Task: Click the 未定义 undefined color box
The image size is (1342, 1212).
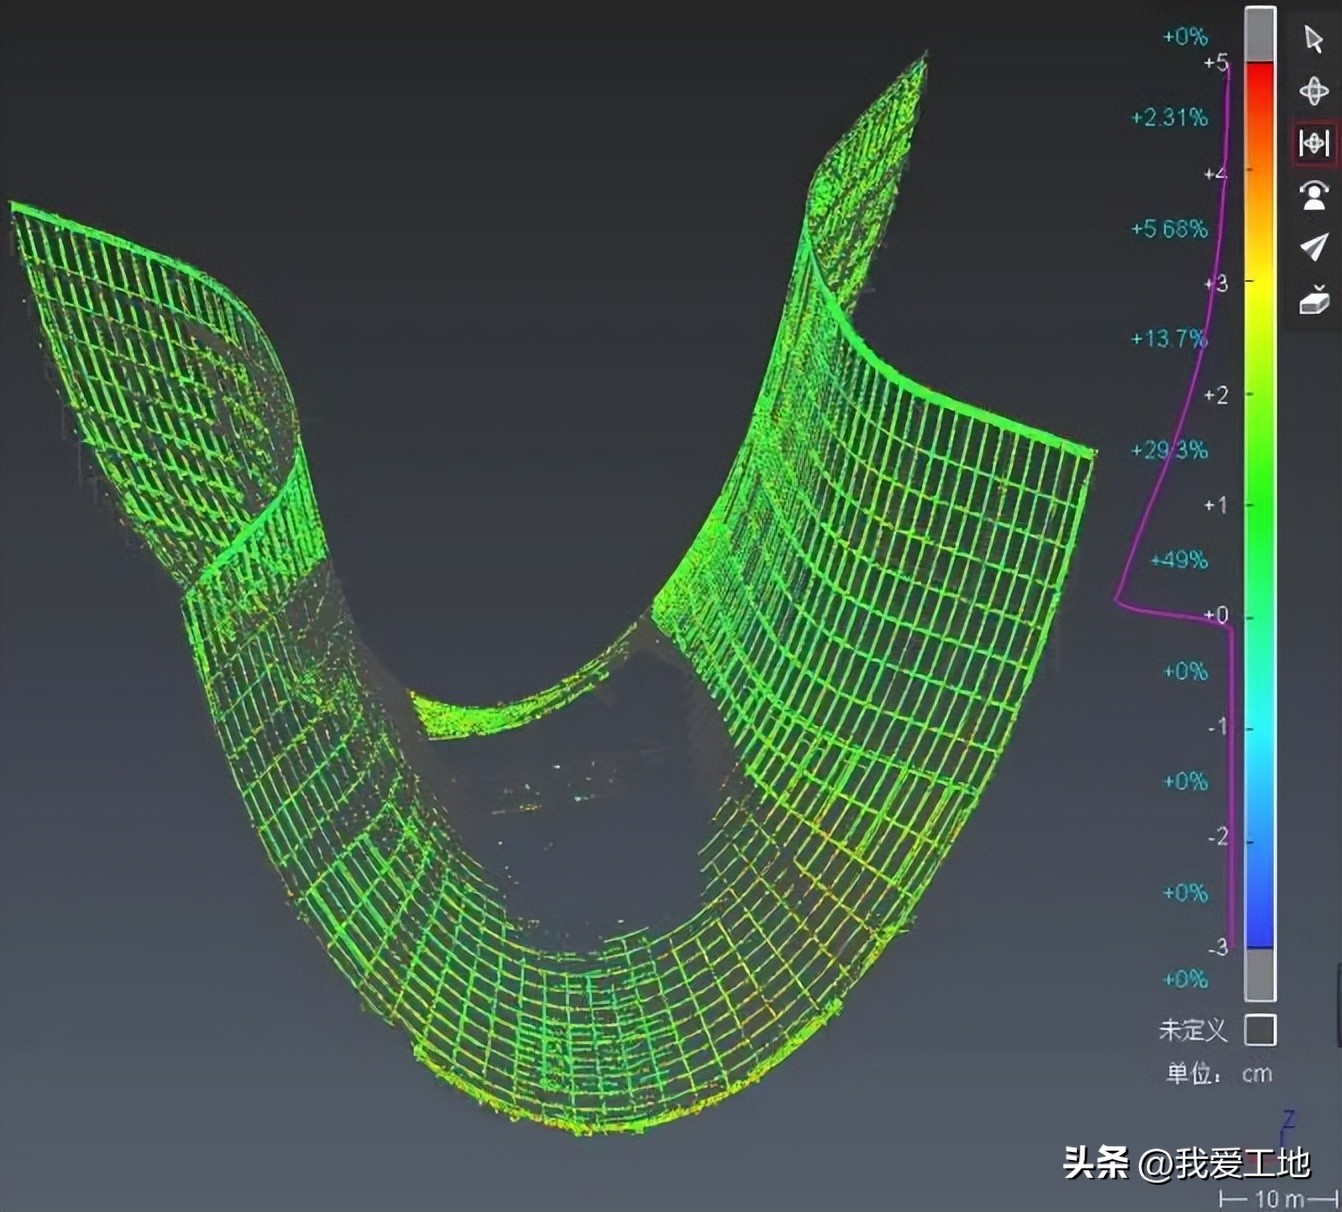Action: click(1260, 1029)
